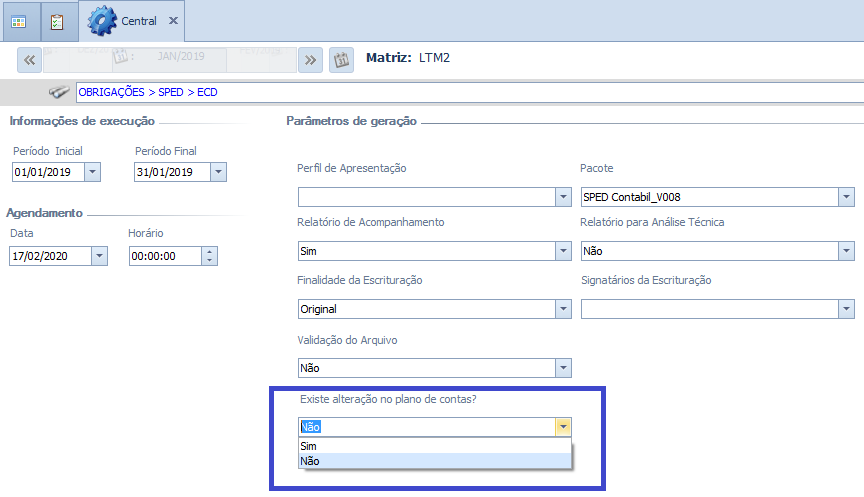Advance to next month with double-right arrow

click(311, 59)
